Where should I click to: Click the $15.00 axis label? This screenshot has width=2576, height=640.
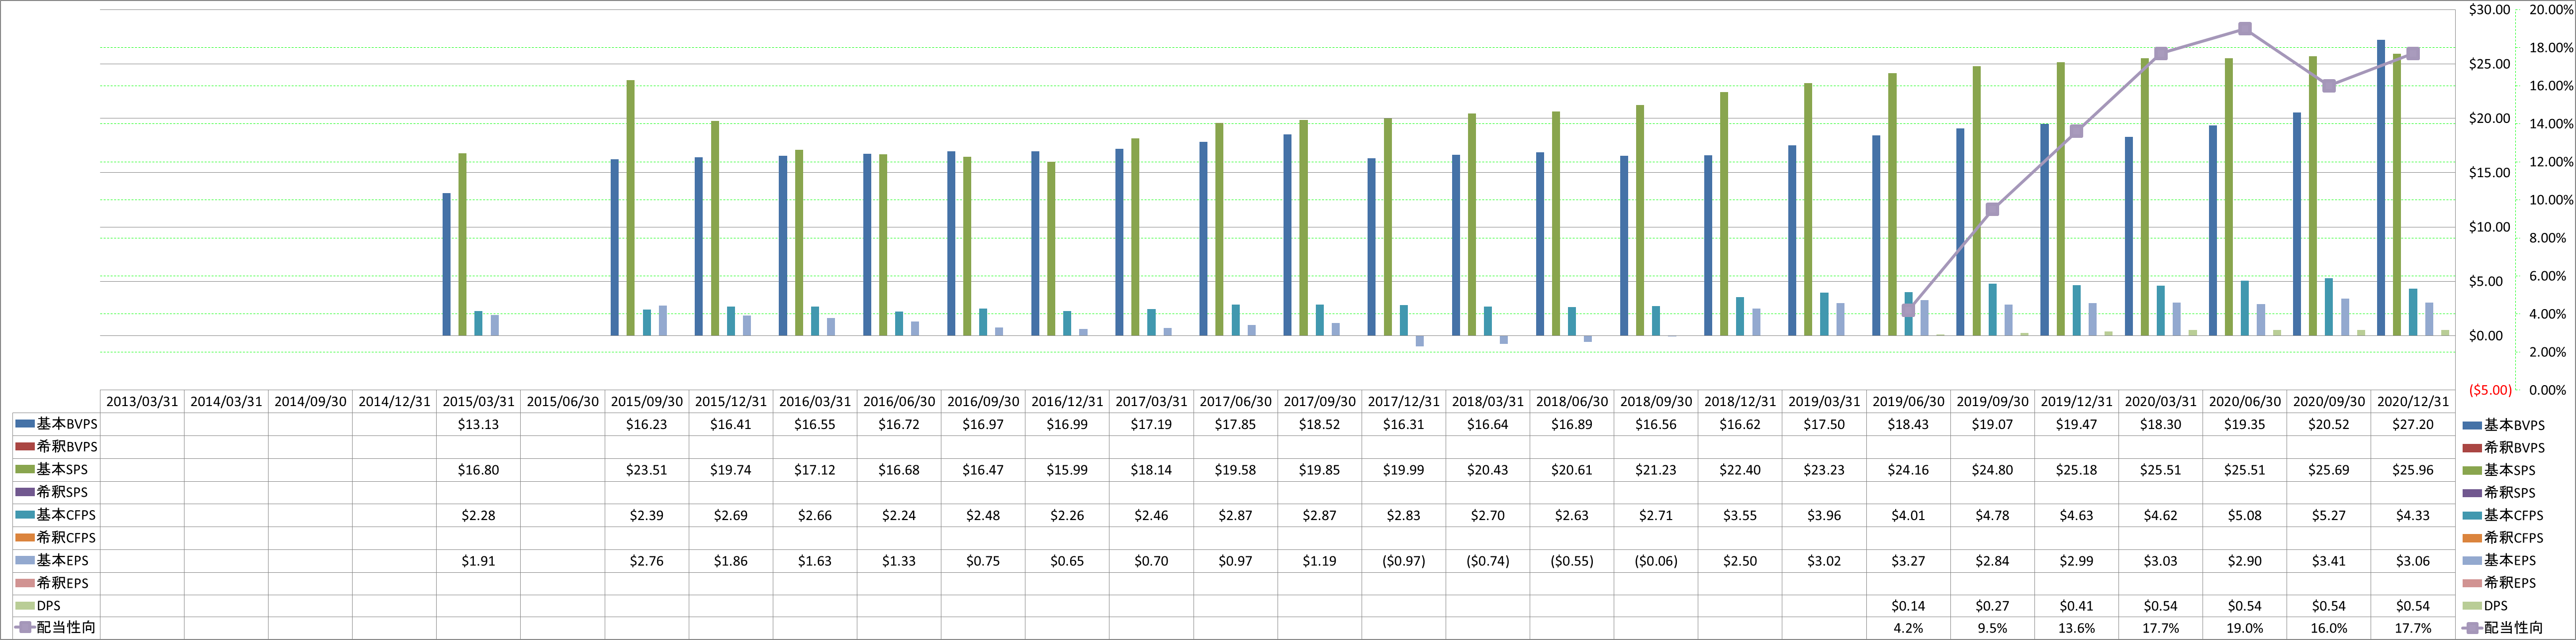click(x=2489, y=172)
